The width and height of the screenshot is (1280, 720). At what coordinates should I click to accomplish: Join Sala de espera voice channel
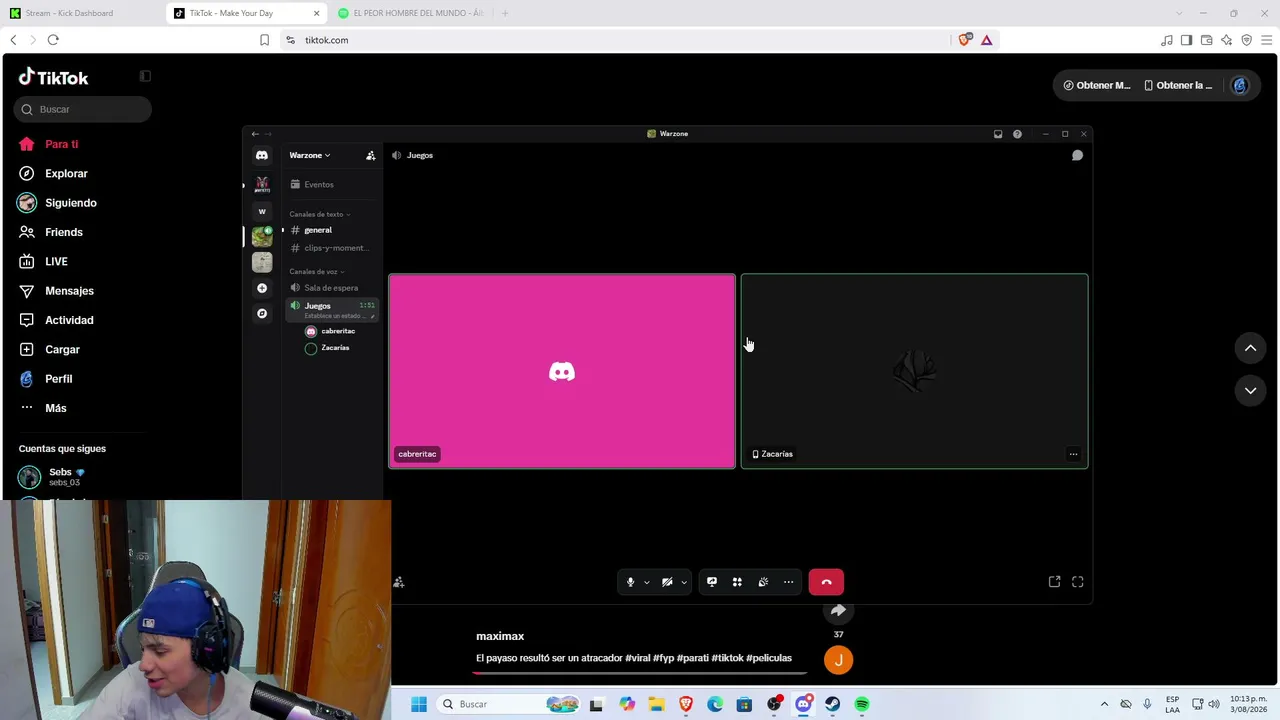coord(331,288)
